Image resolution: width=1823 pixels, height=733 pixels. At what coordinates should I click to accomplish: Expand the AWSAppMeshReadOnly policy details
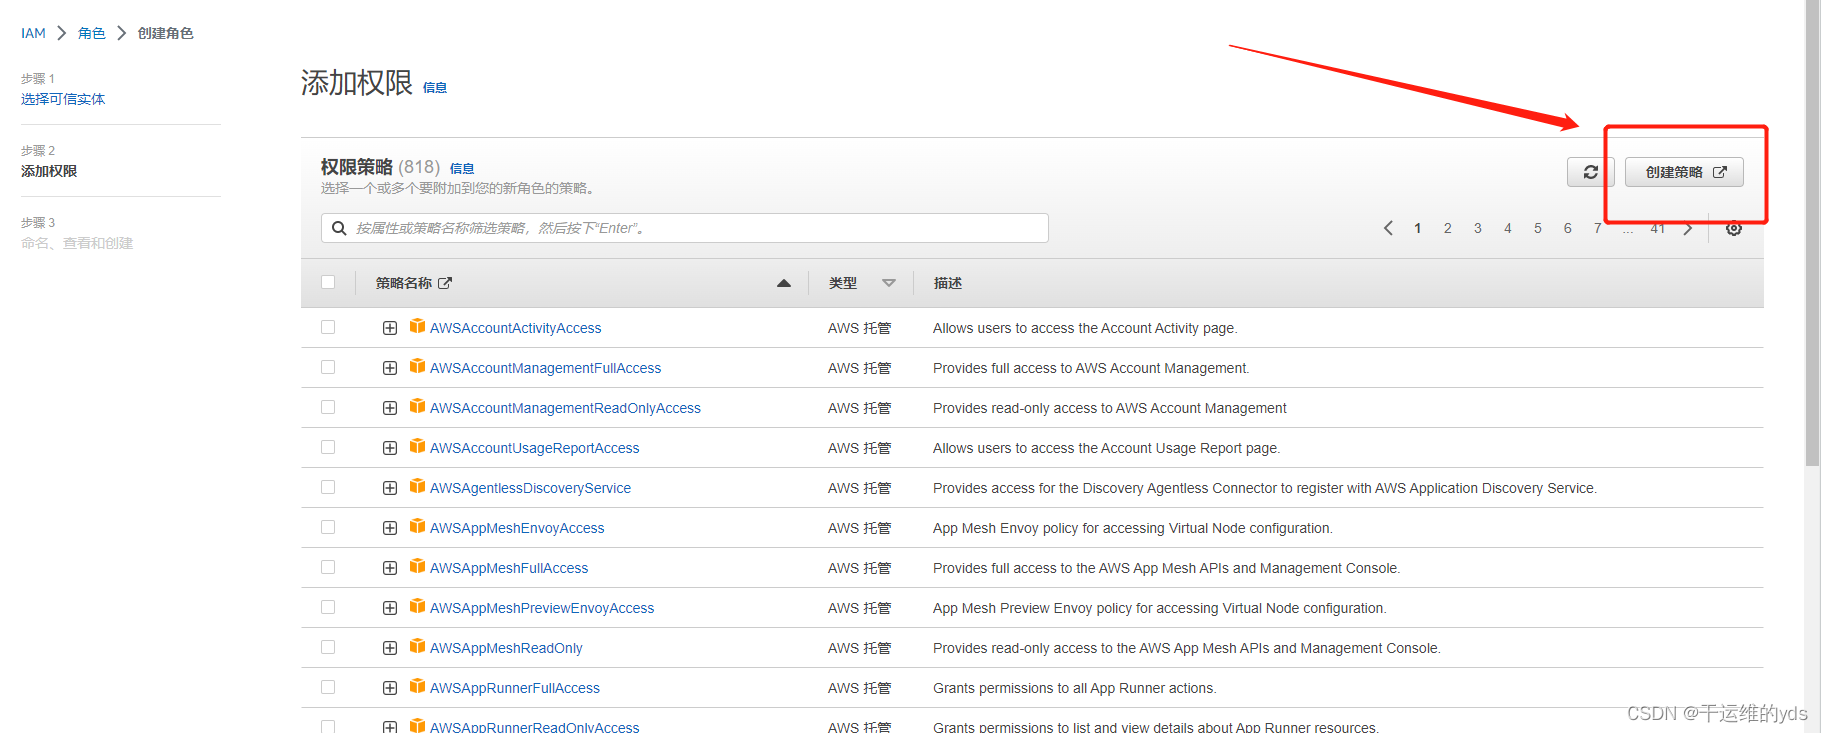[390, 648]
